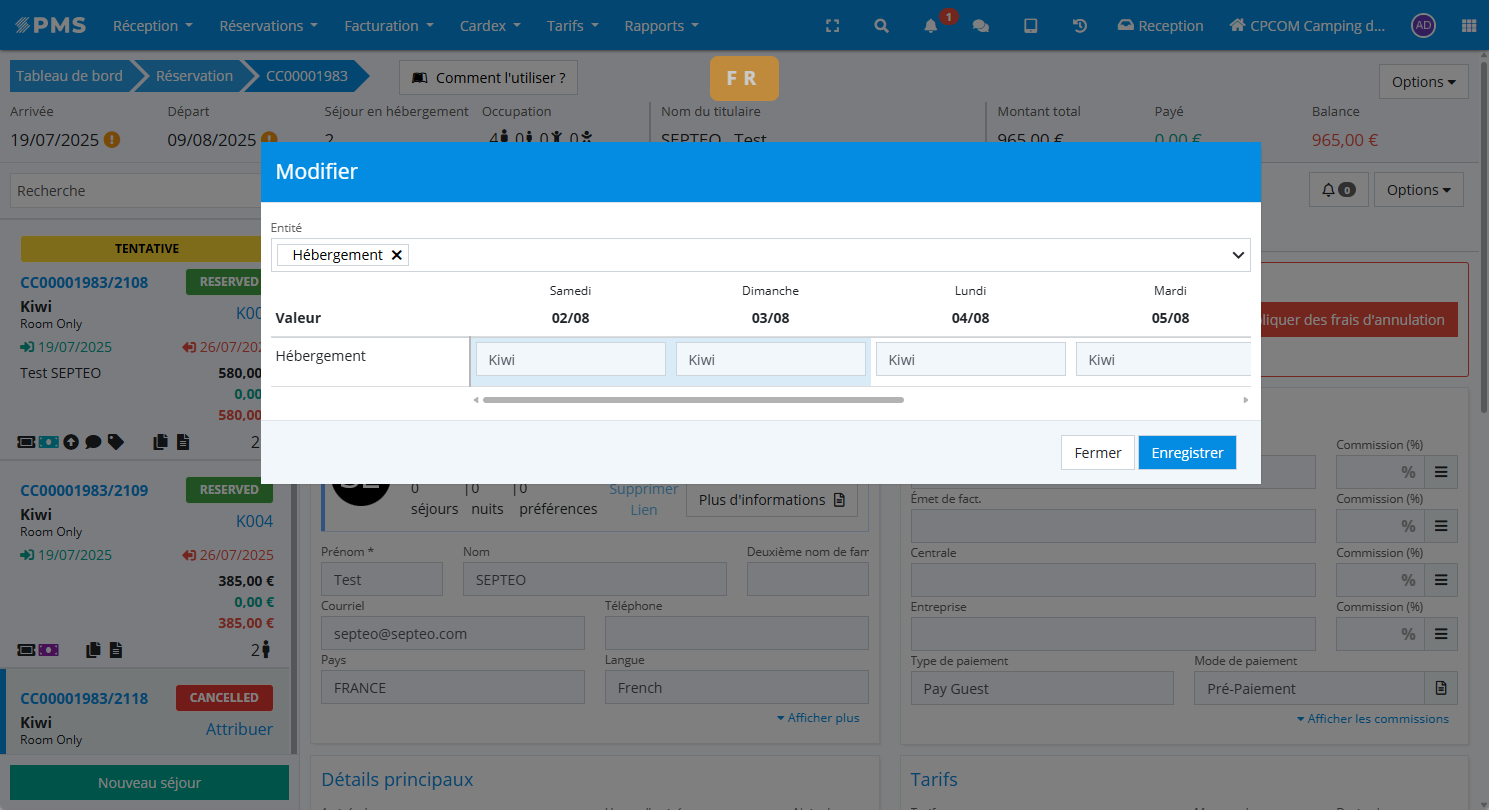Click the horizontal scrollbar in the Modifier dialog
The image size is (1489, 810).
693,400
